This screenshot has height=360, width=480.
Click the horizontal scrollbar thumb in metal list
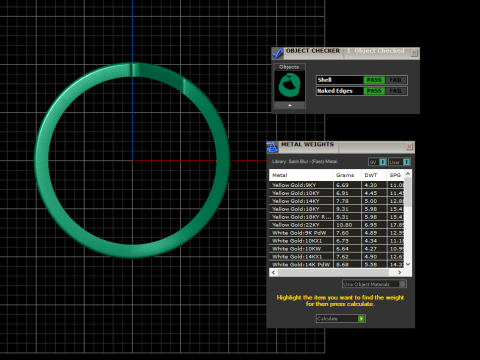tap(333, 272)
